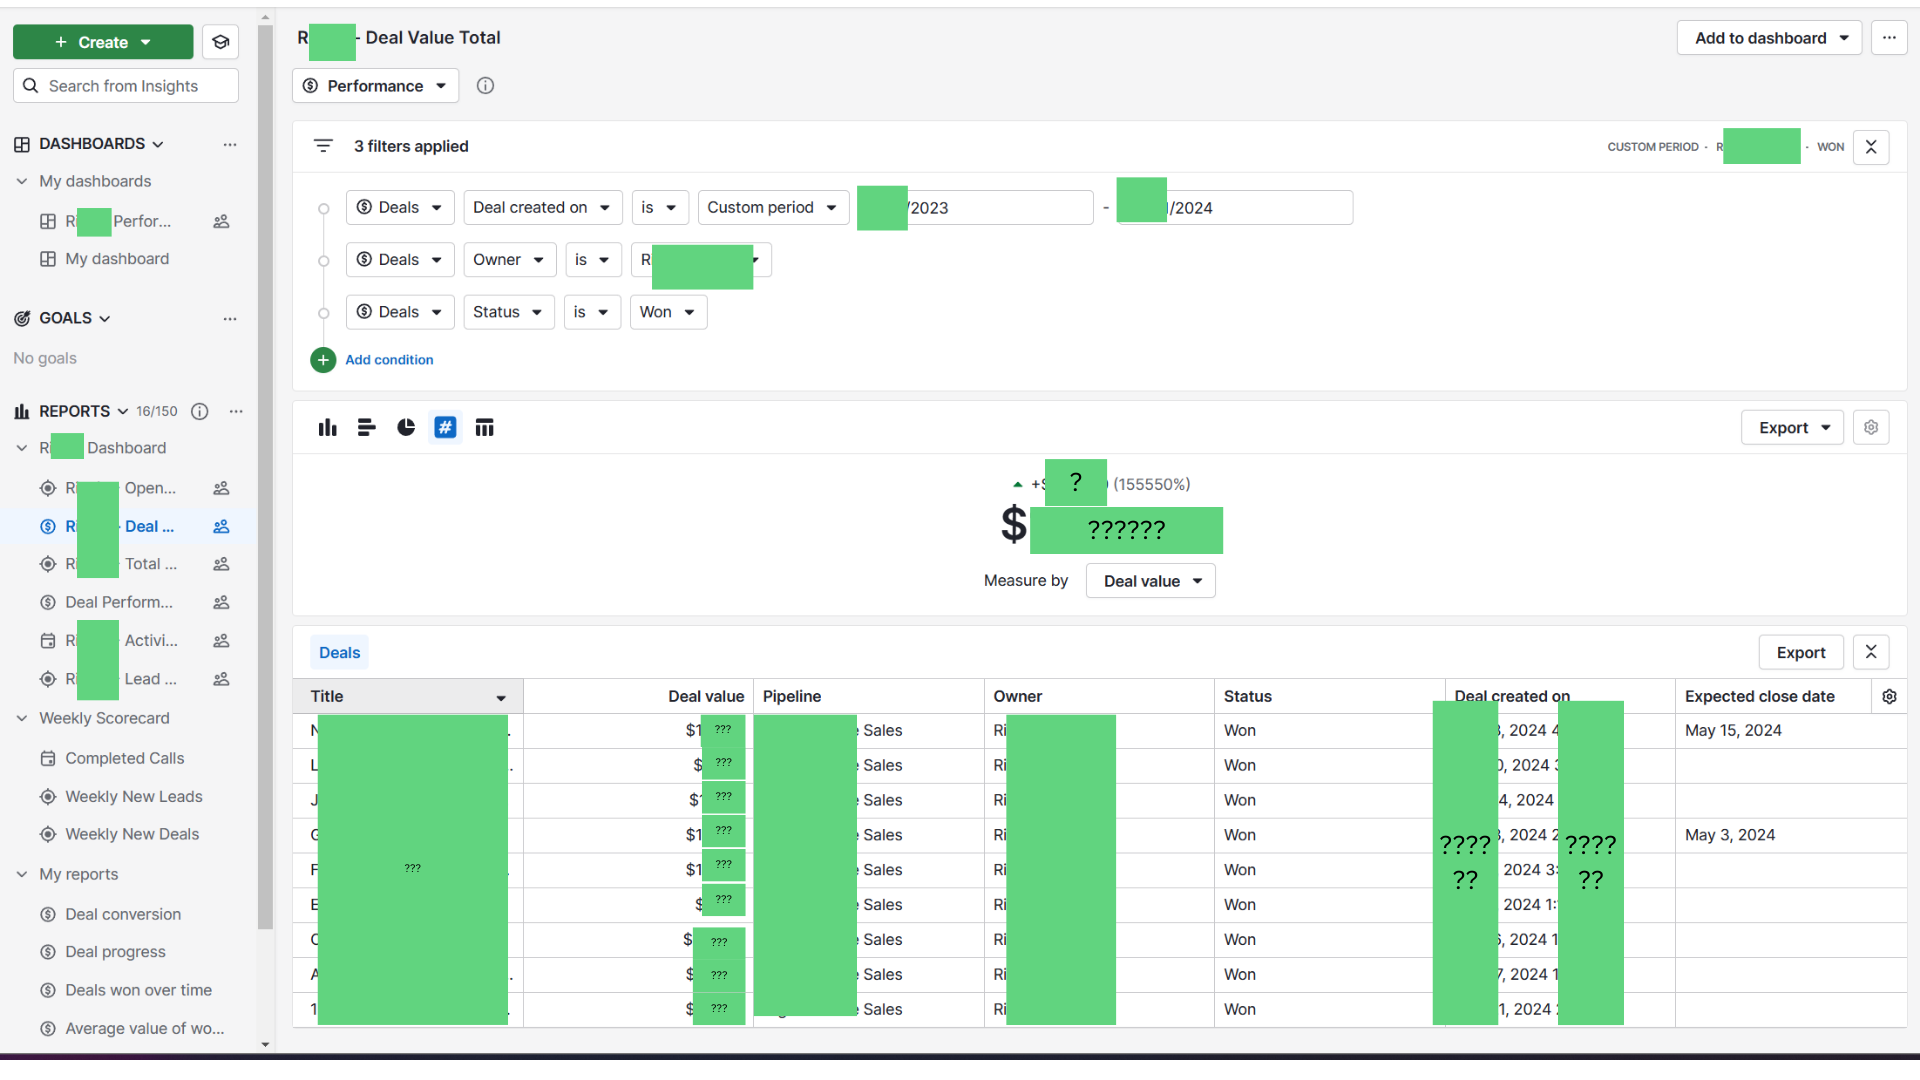Screen dimensions: 1920x1080
Task: Click the info icon beside Performance
Action: (x=485, y=86)
